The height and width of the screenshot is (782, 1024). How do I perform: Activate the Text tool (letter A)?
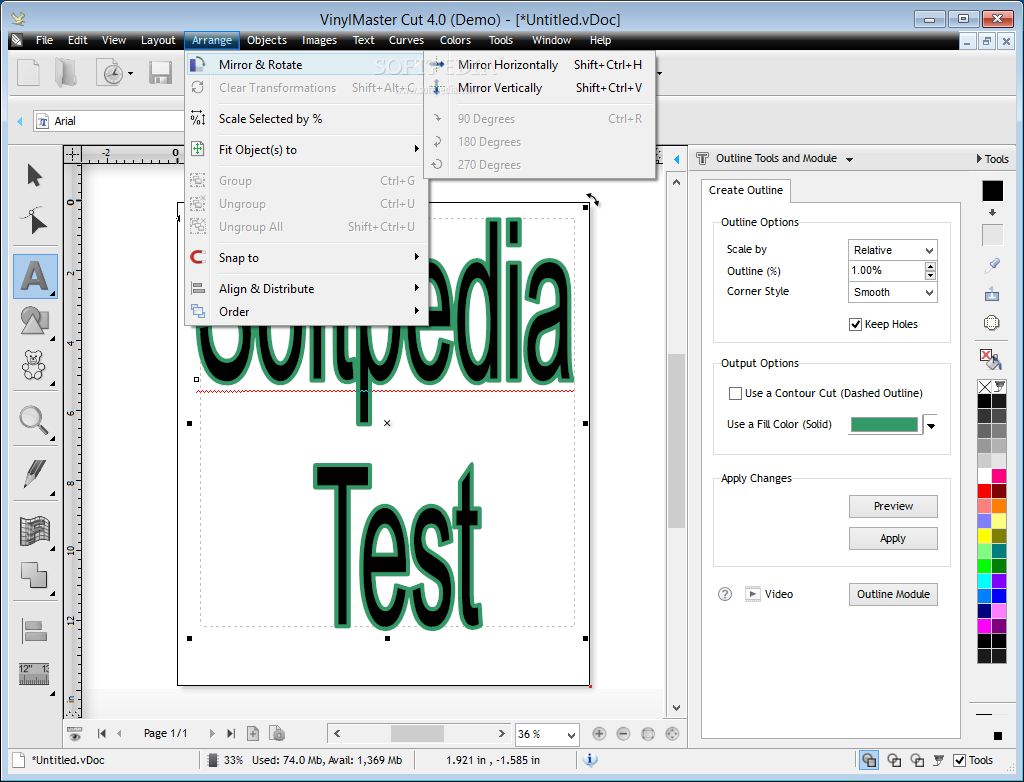click(x=35, y=276)
